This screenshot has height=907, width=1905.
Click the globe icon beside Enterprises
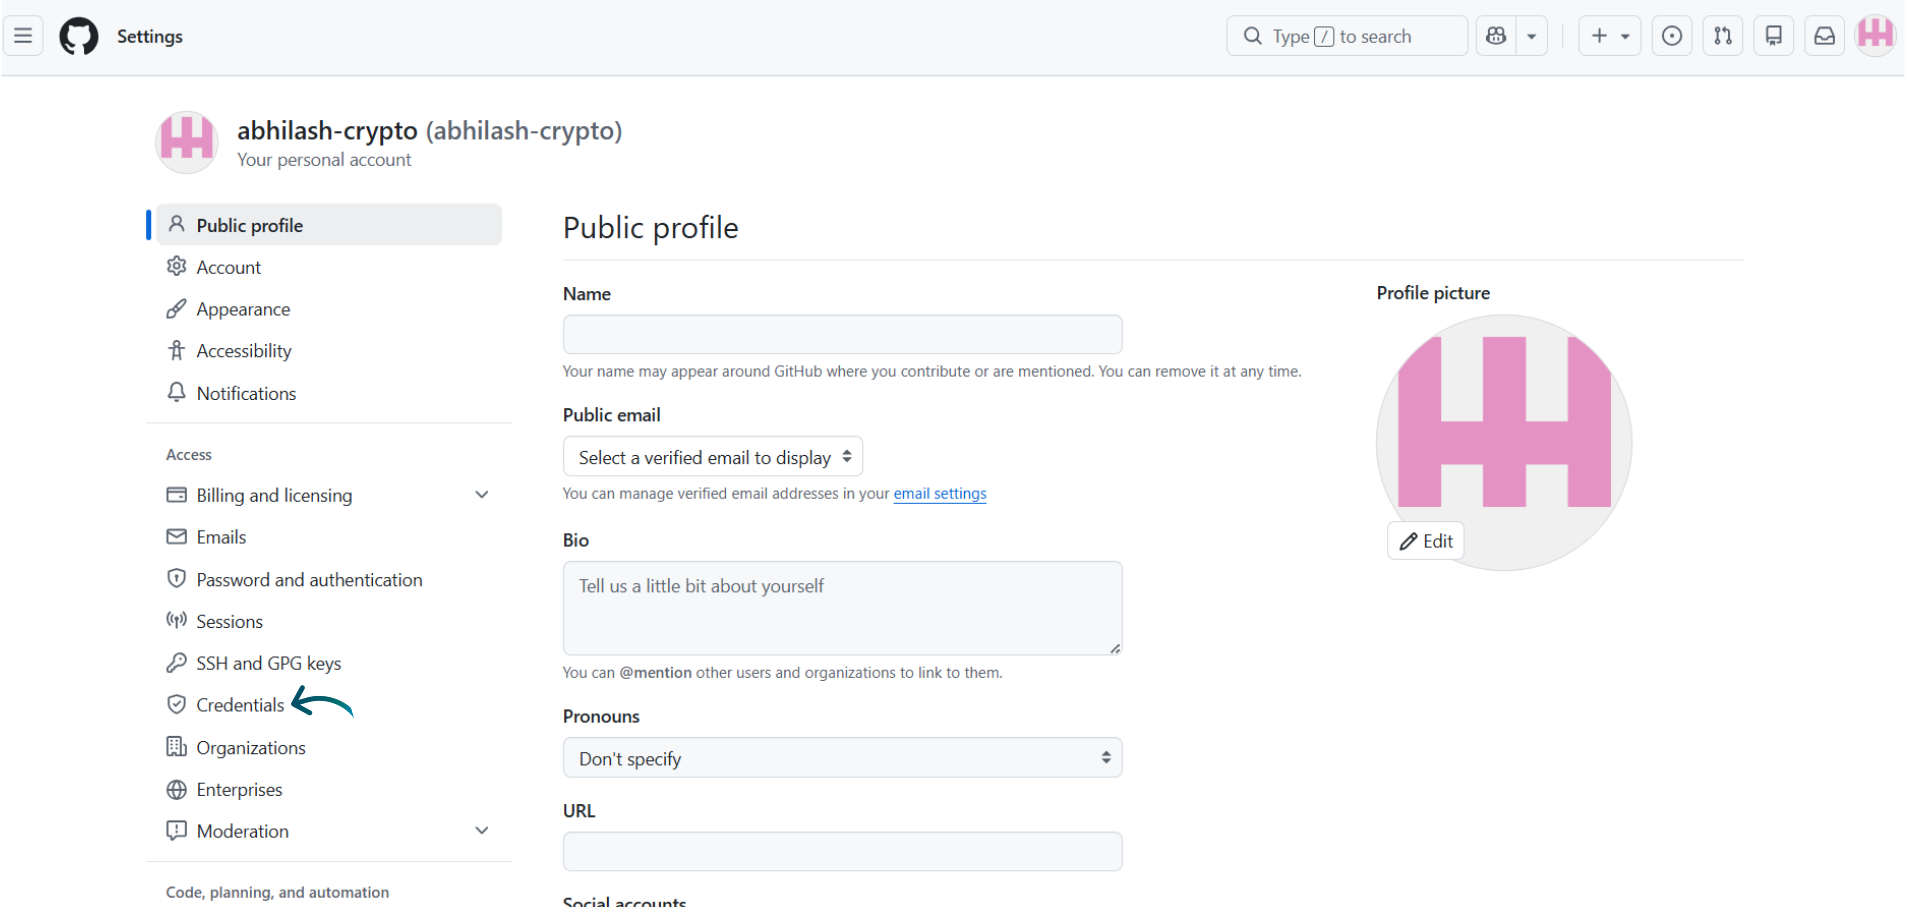click(177, 789)
